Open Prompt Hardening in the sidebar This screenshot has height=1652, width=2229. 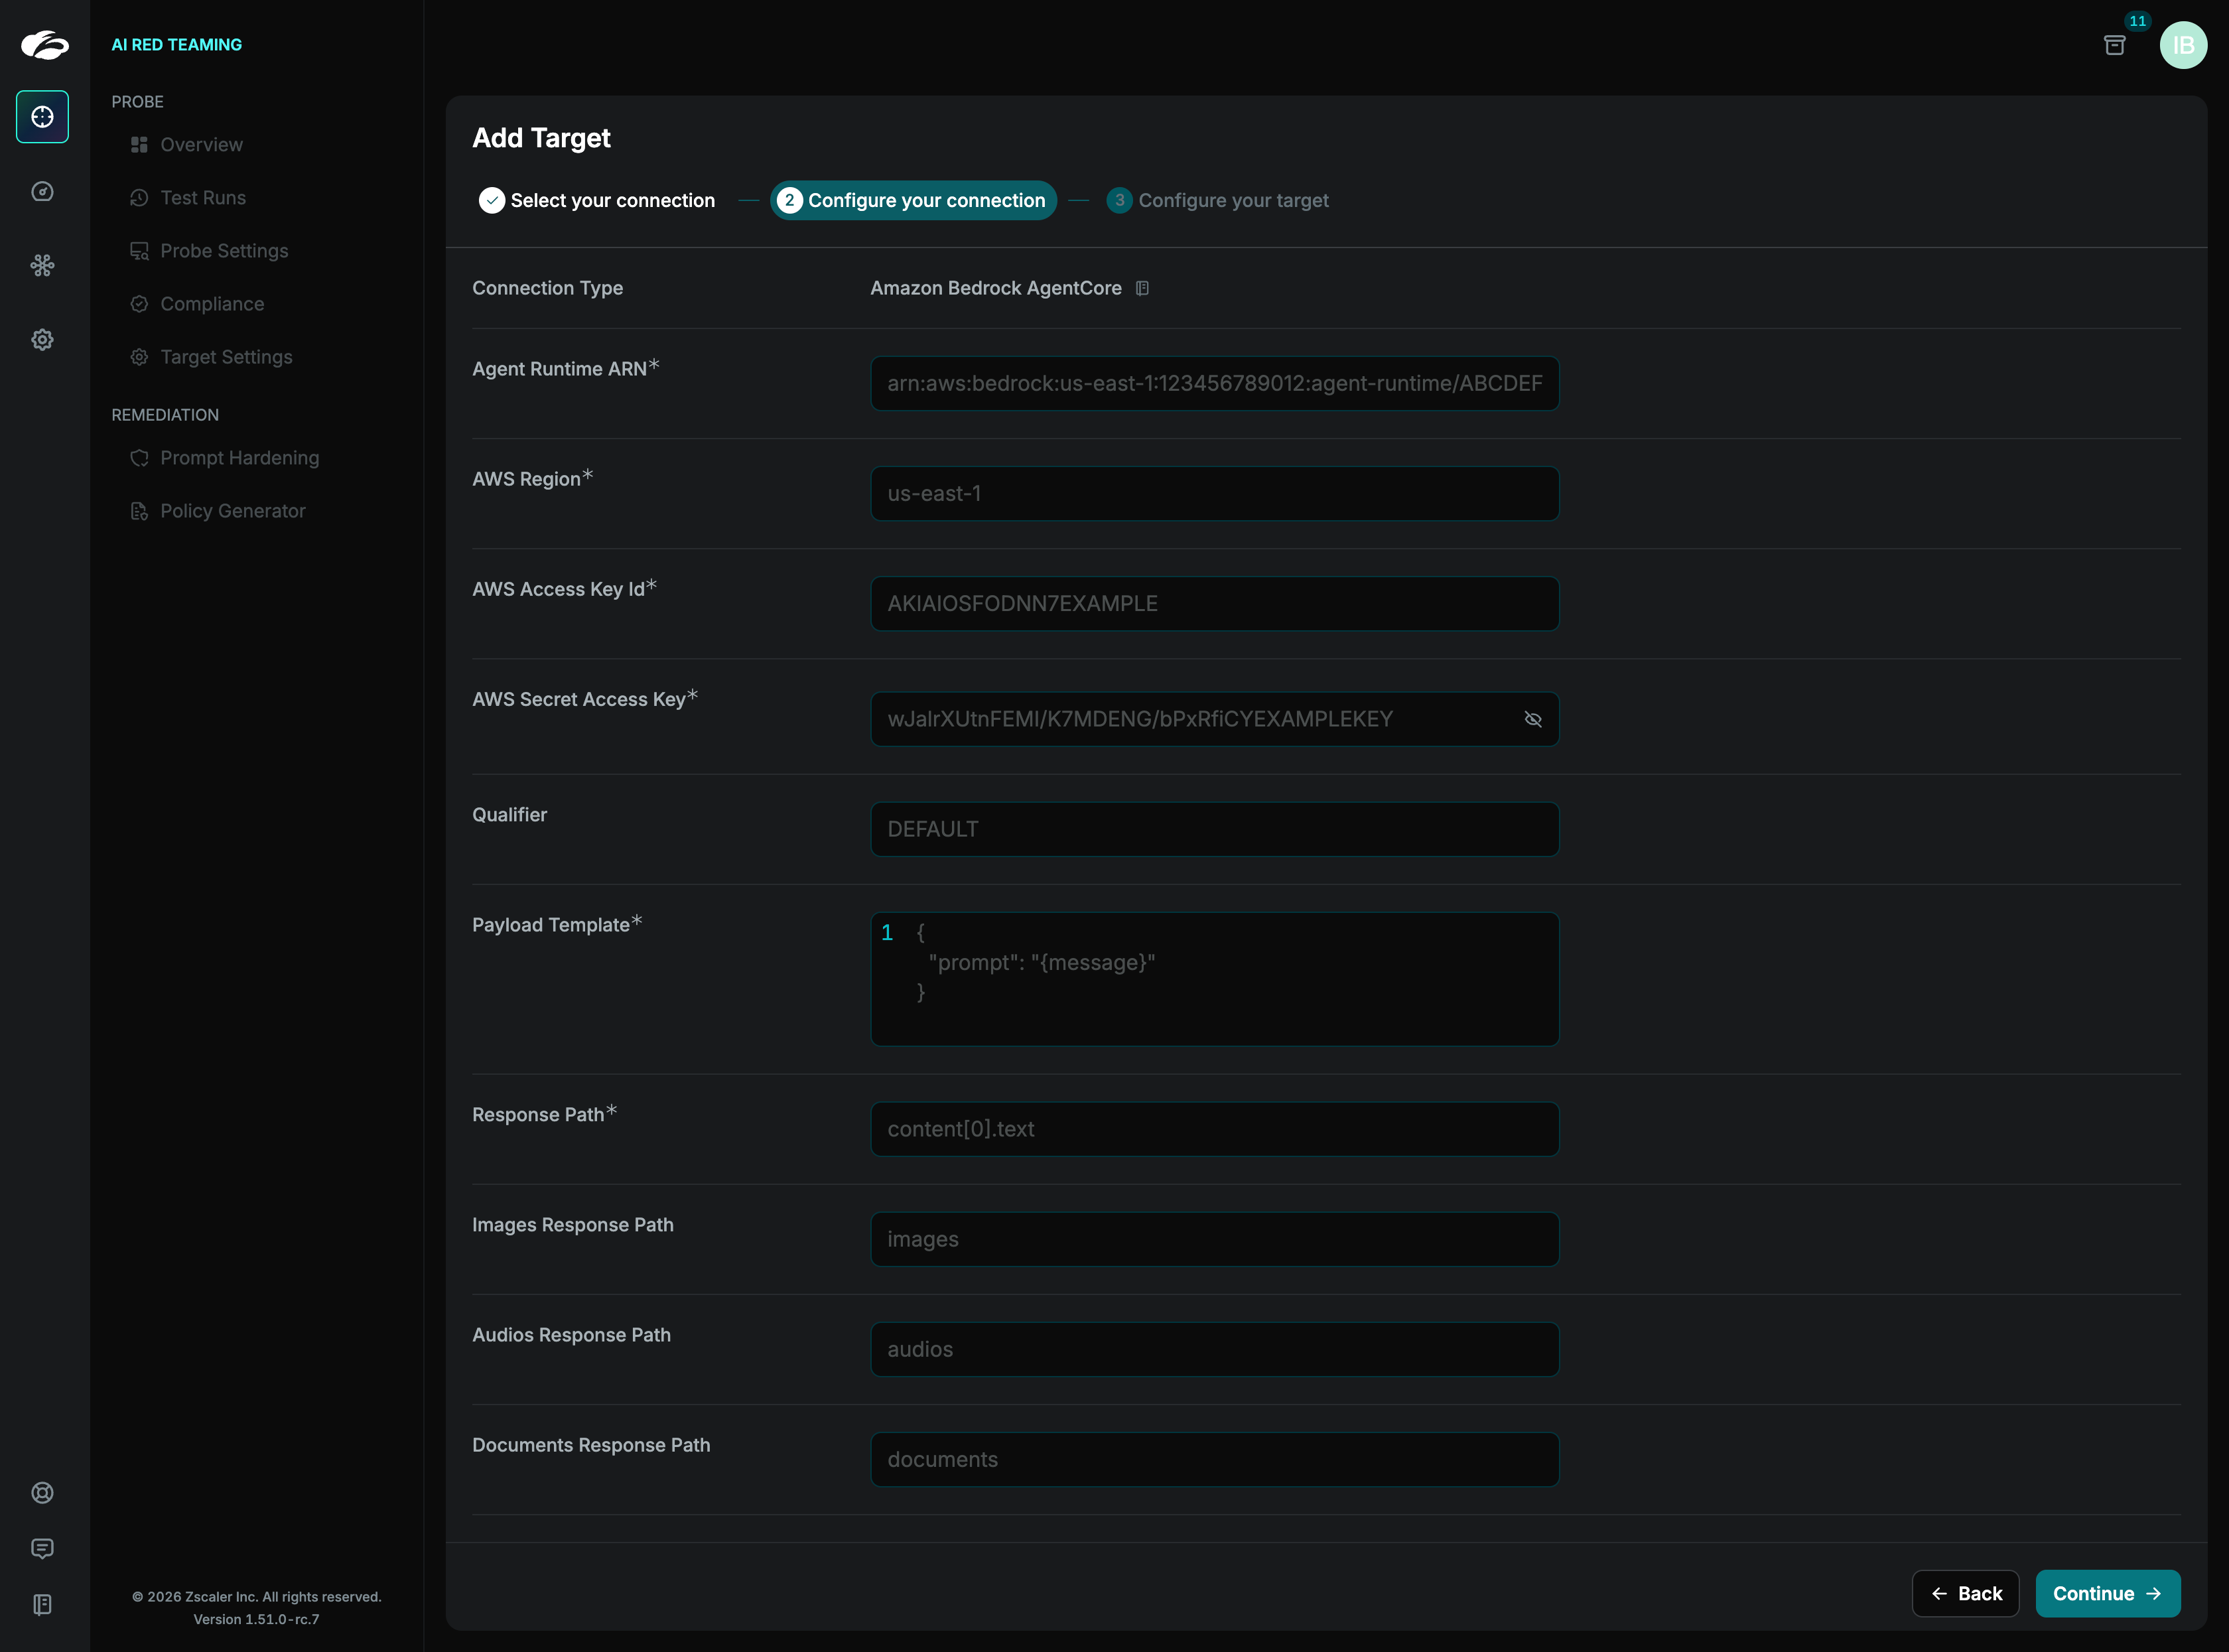coord(239,458)
